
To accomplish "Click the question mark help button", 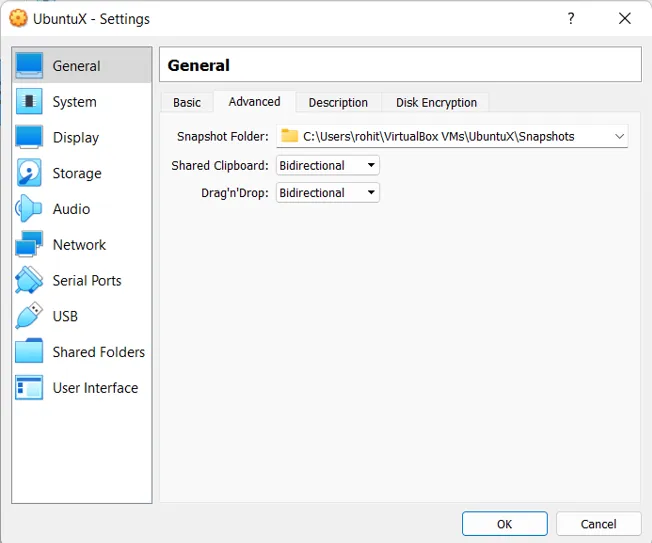I will click(571, 18).
